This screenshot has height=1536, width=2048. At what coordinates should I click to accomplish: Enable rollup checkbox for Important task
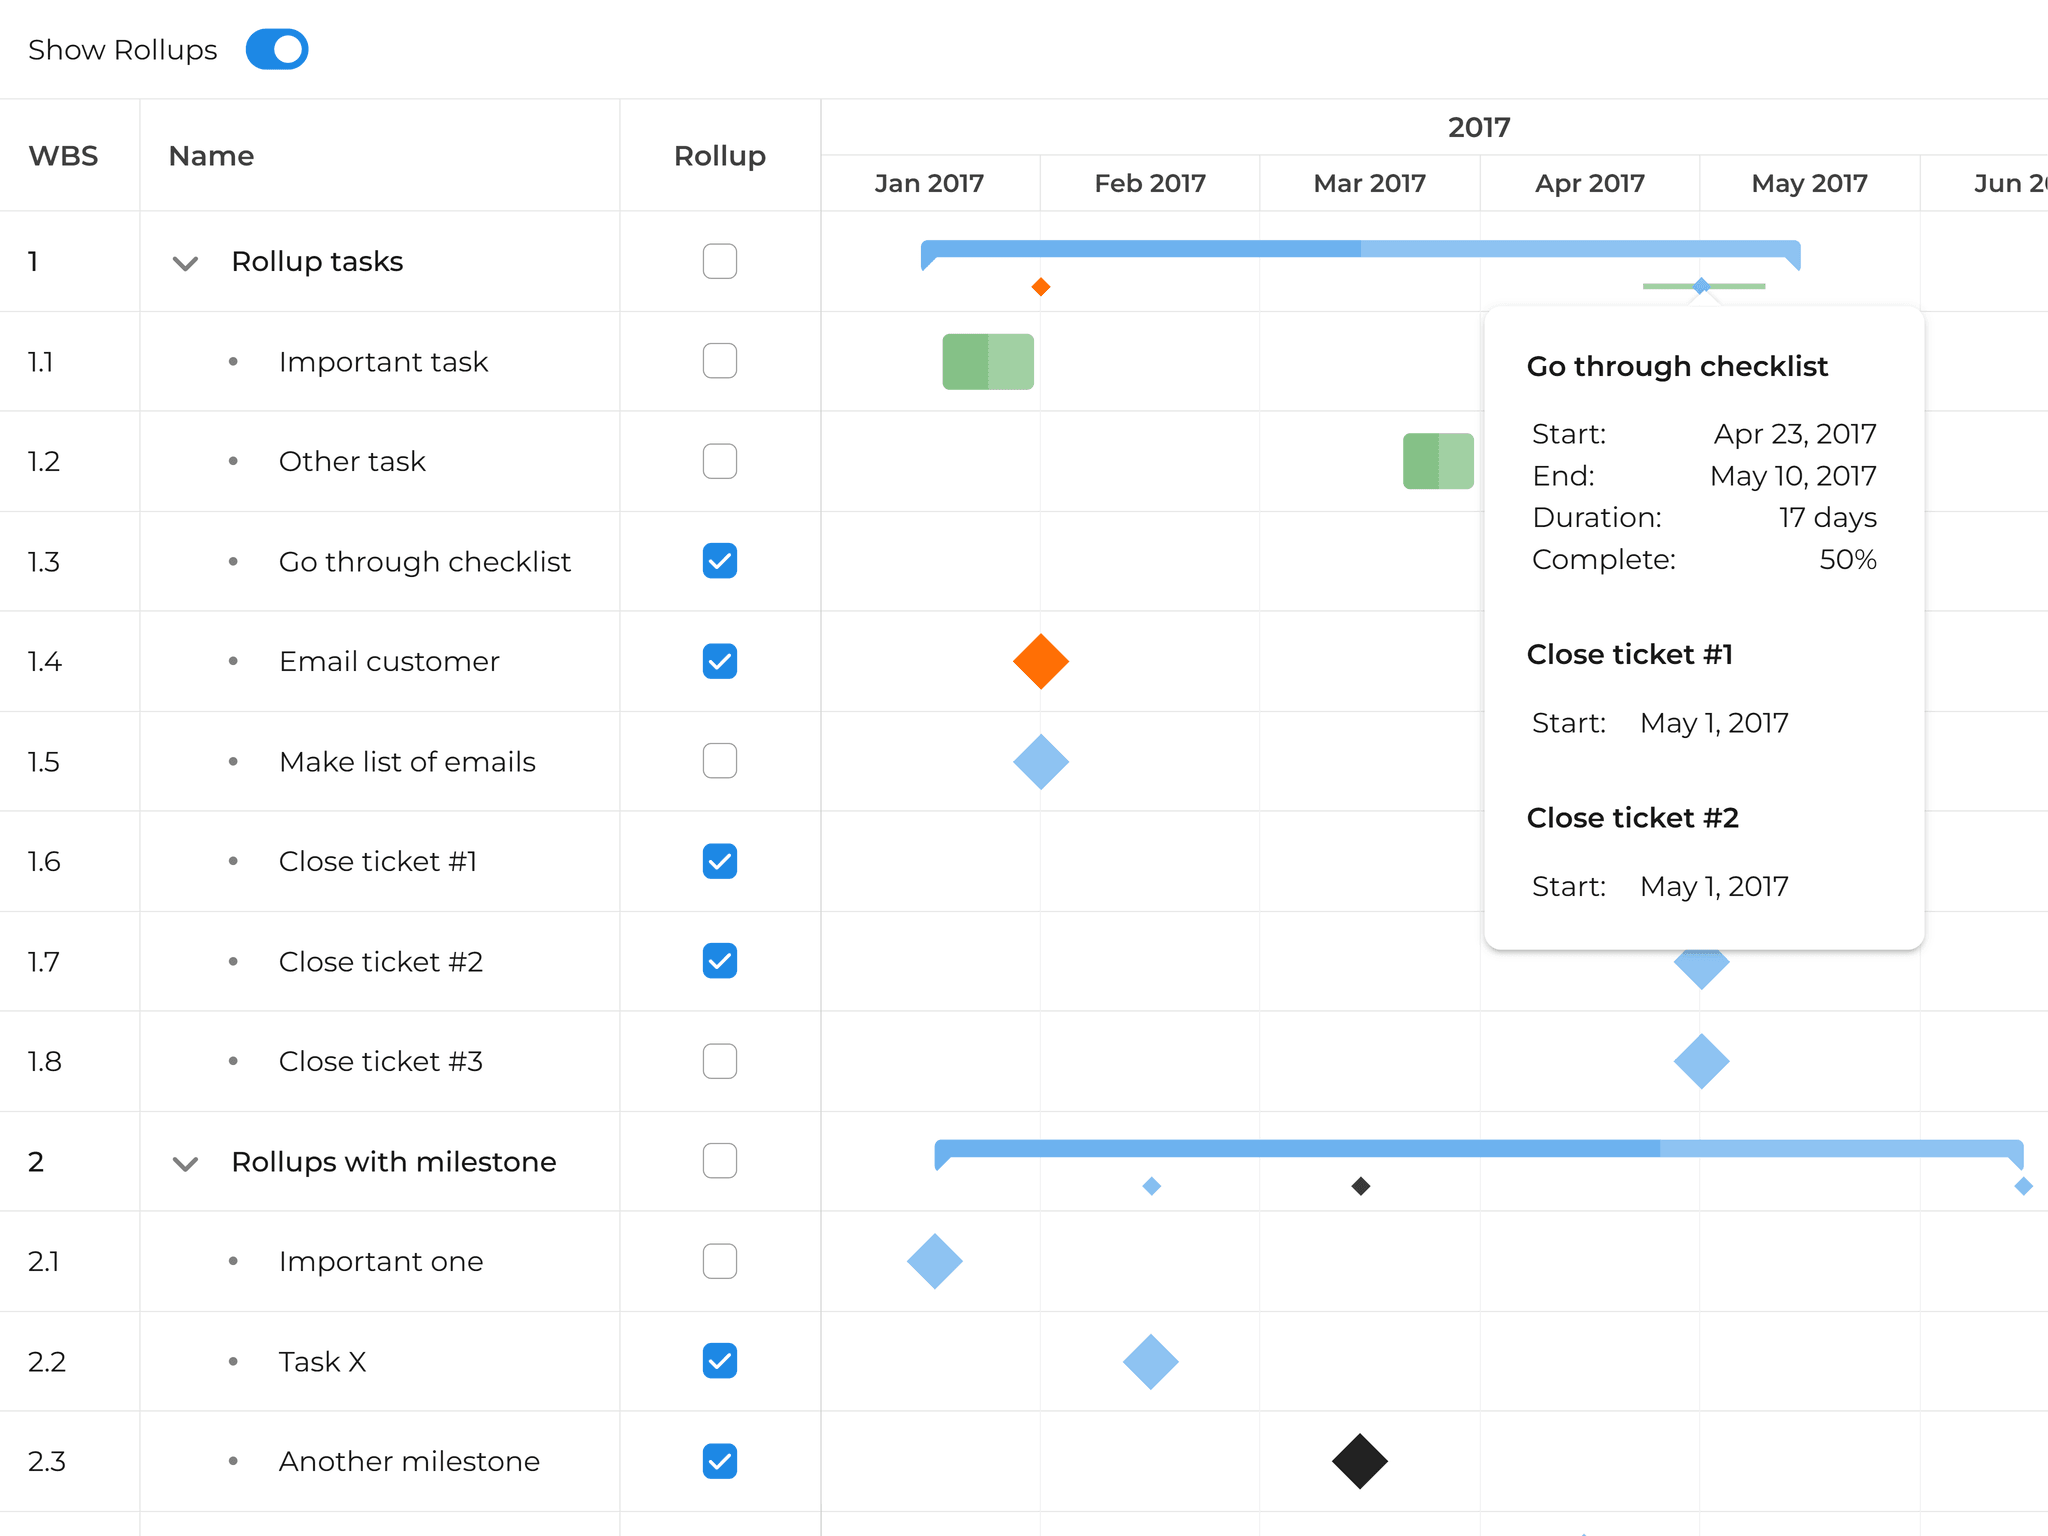pyautogui.click(x=719, y=361)
